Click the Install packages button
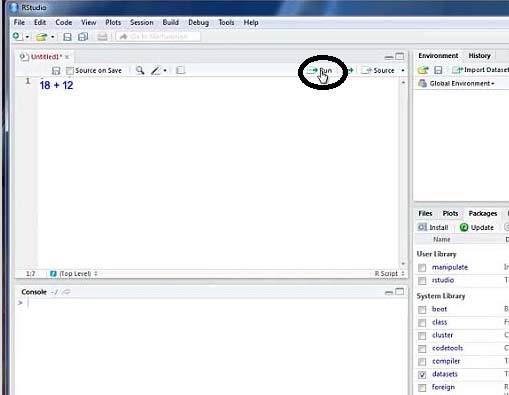This screenshot has height=395, width=509. tap(433, 227)
